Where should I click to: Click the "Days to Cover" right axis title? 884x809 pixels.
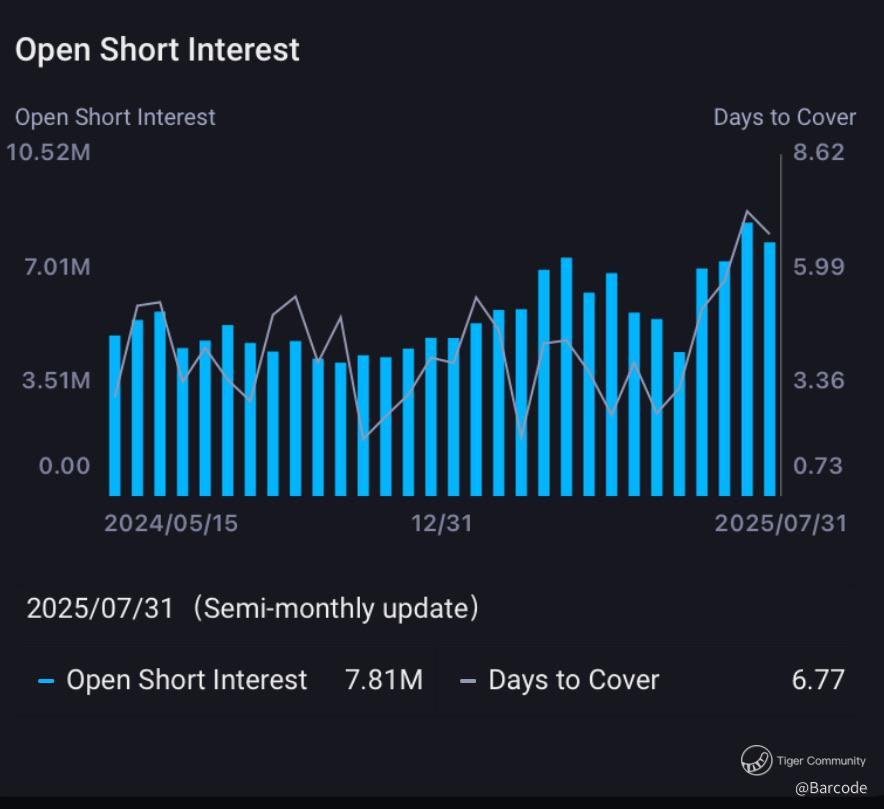coord(784,117)
